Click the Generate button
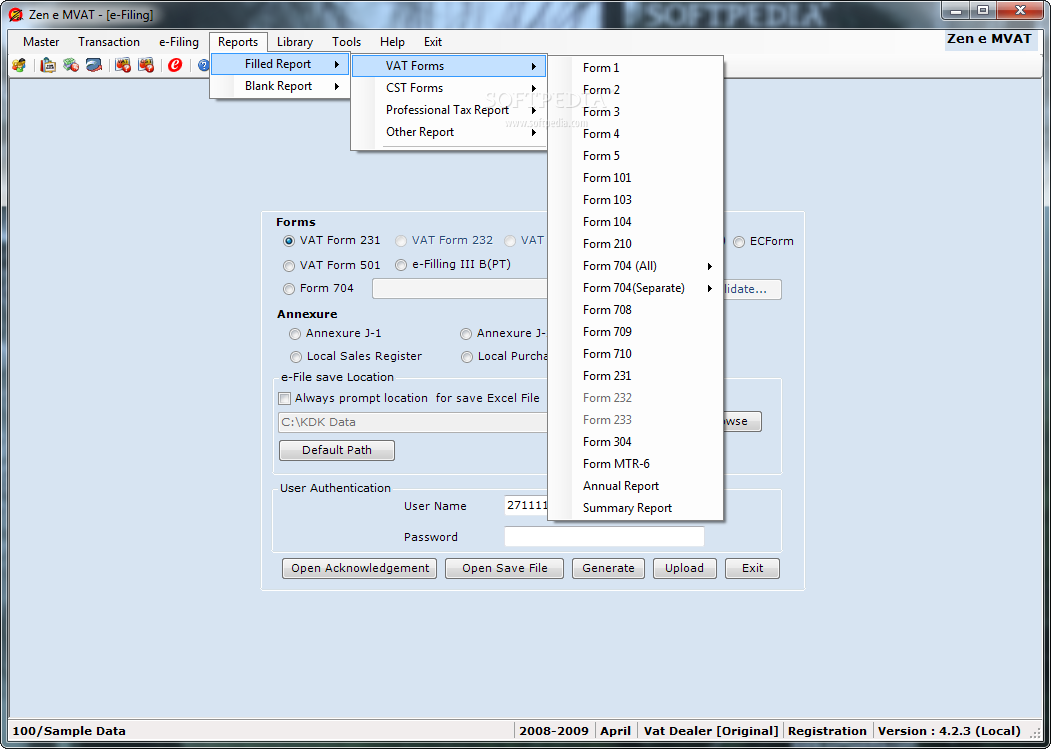The image size is (1051, 749). pyautogui.click(x=608, y=568)
